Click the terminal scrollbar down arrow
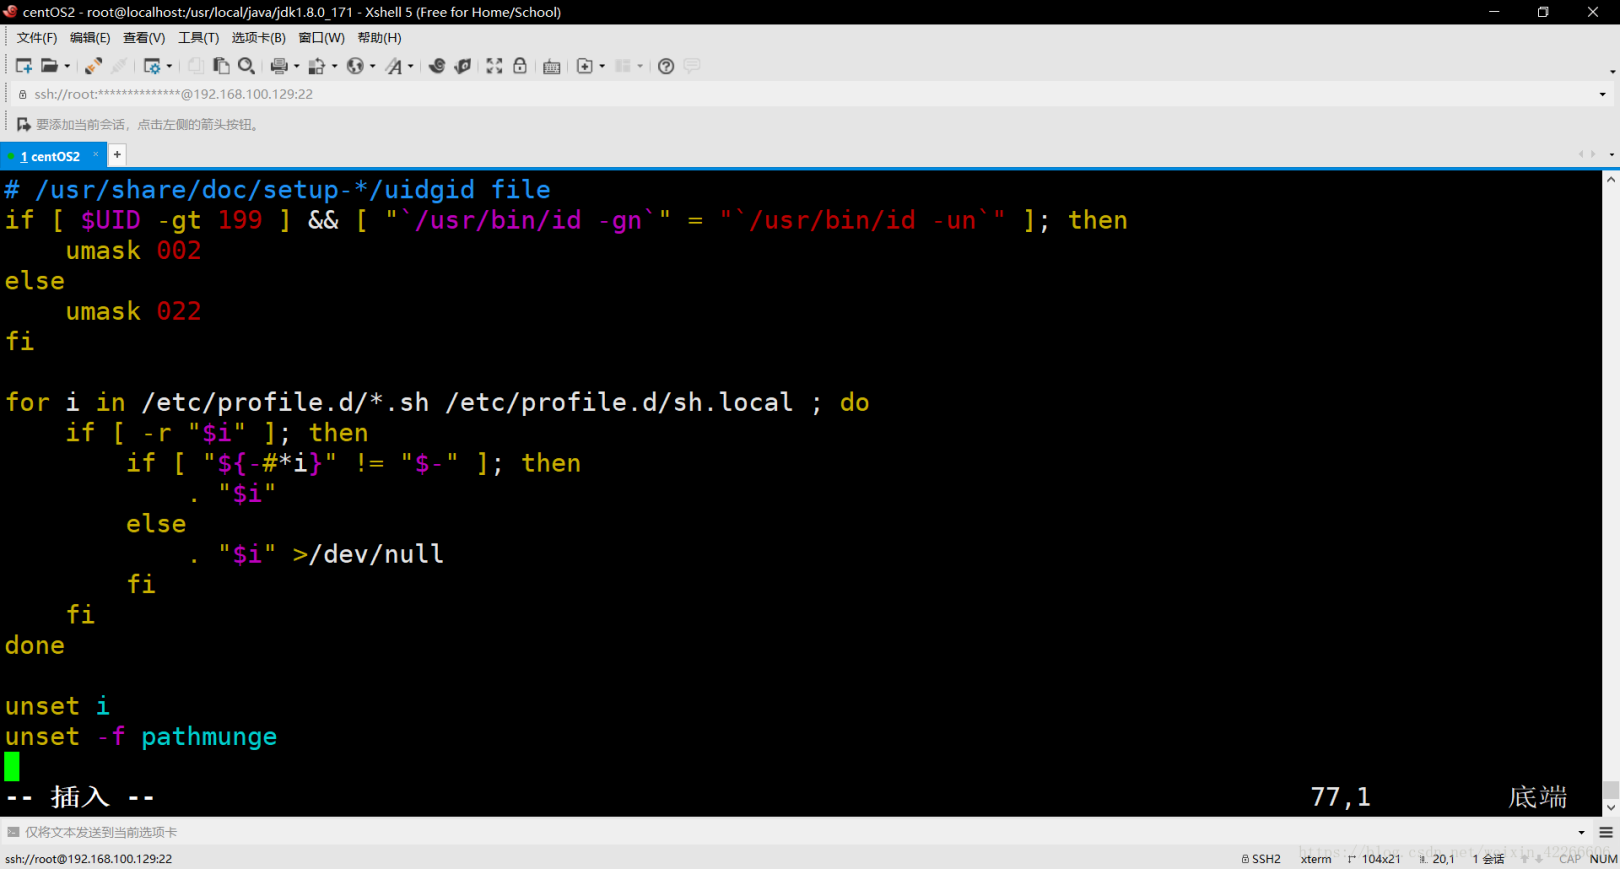 (1611, 807)
